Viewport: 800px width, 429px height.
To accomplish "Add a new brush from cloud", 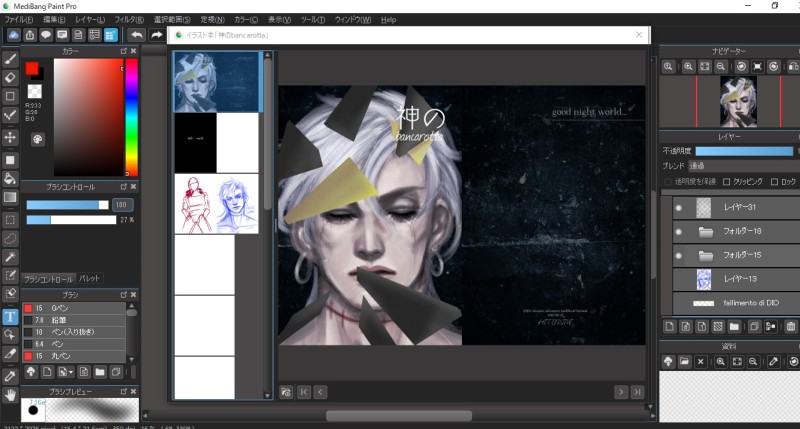I will point(31,372).
